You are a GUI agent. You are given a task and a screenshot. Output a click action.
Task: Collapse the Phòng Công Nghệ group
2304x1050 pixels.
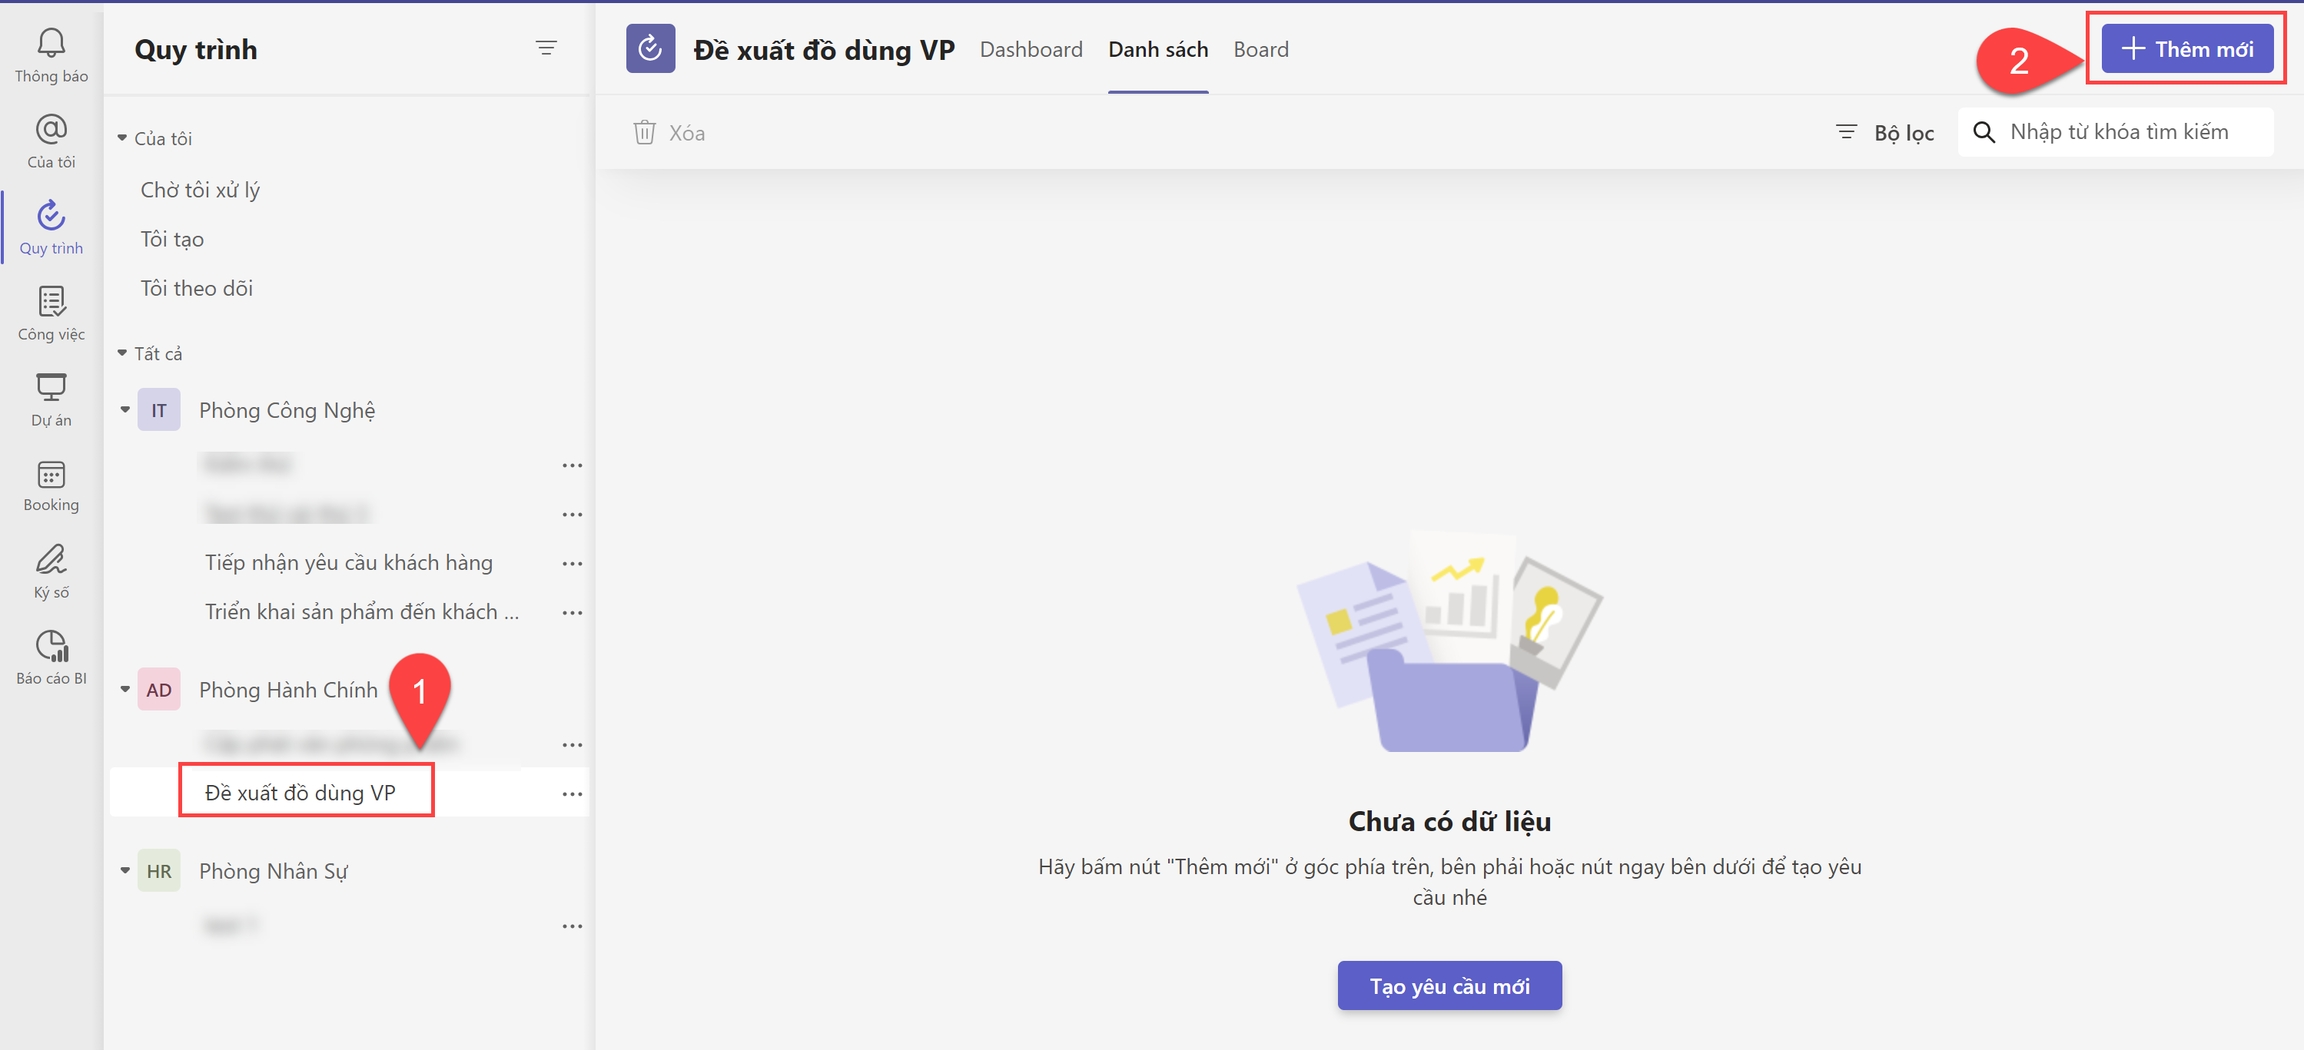tap(125, 410)
